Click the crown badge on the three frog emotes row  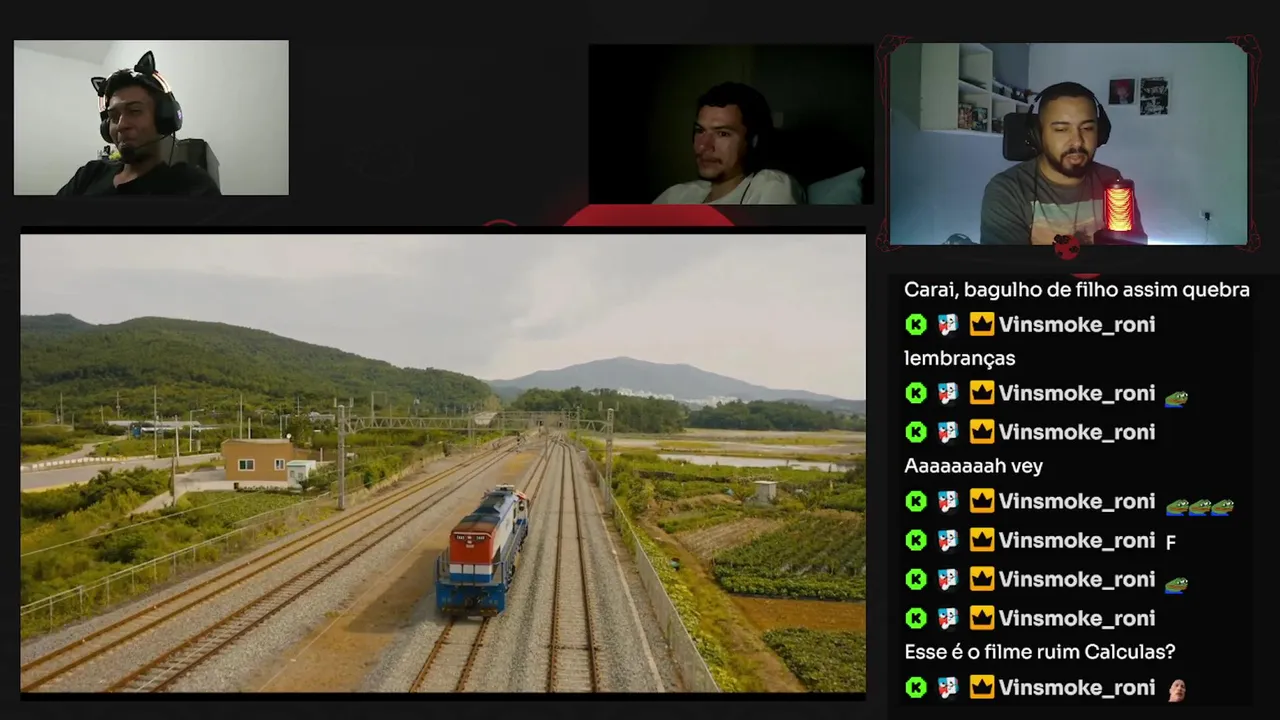click(x=981, y=501)
